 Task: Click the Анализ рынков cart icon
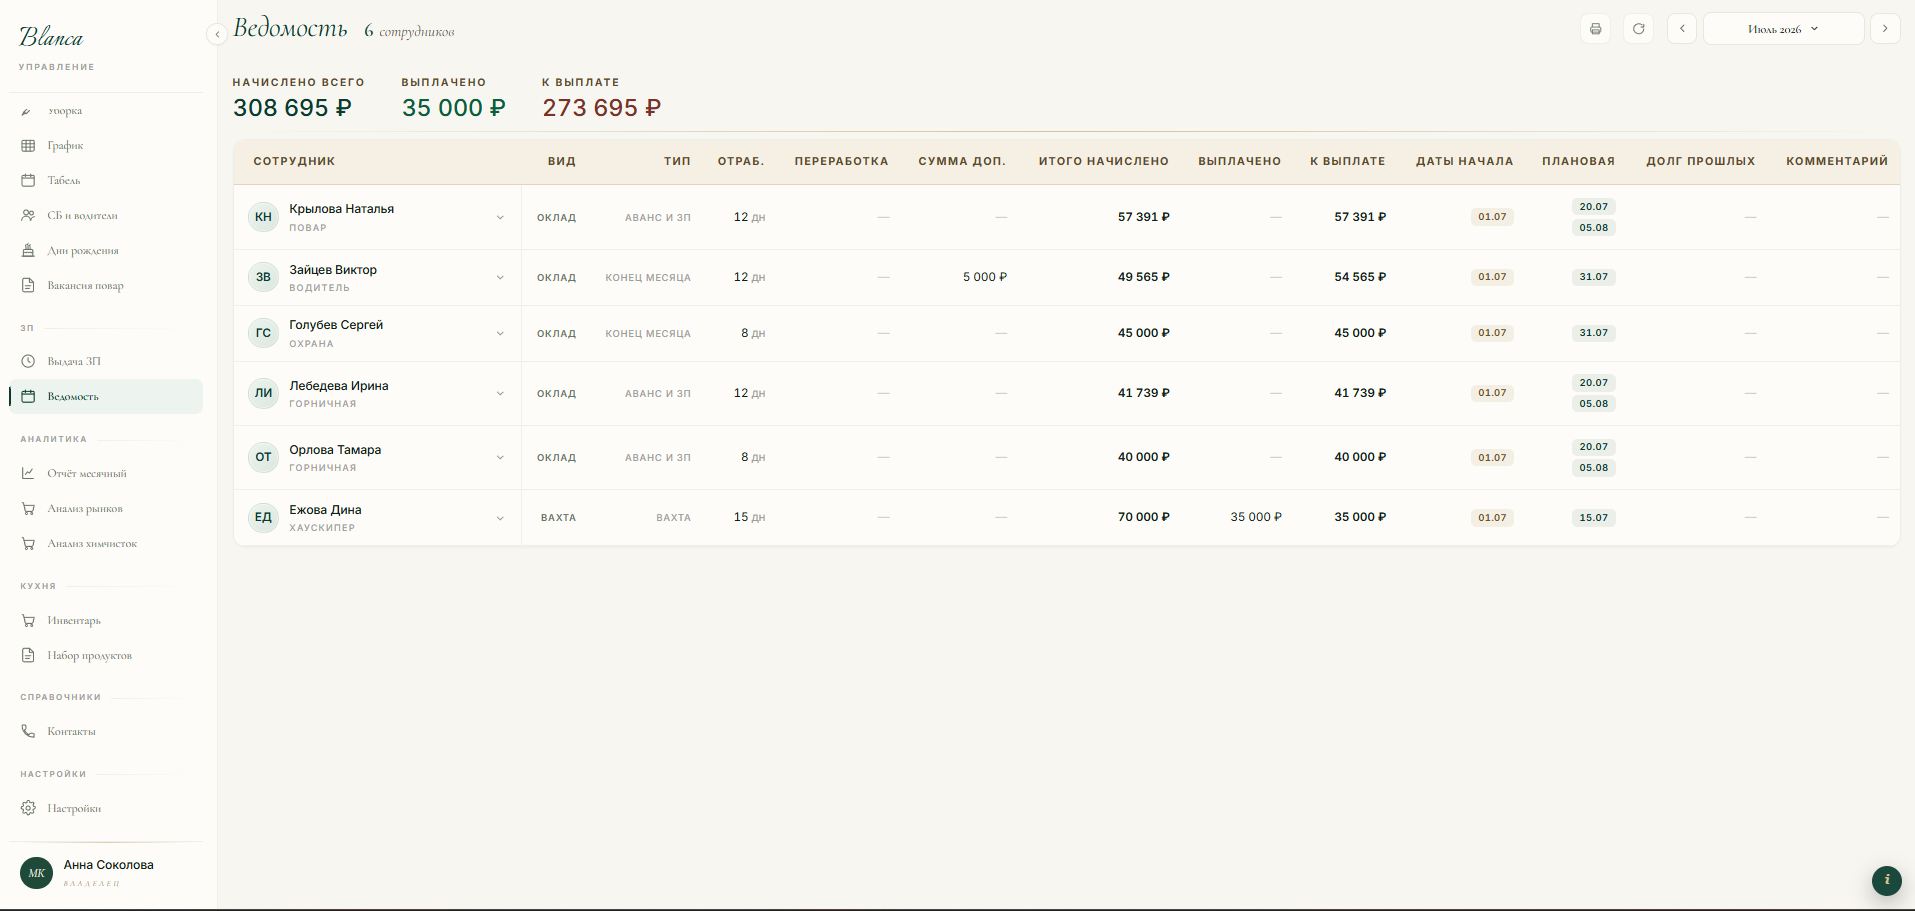pos(28,509)
